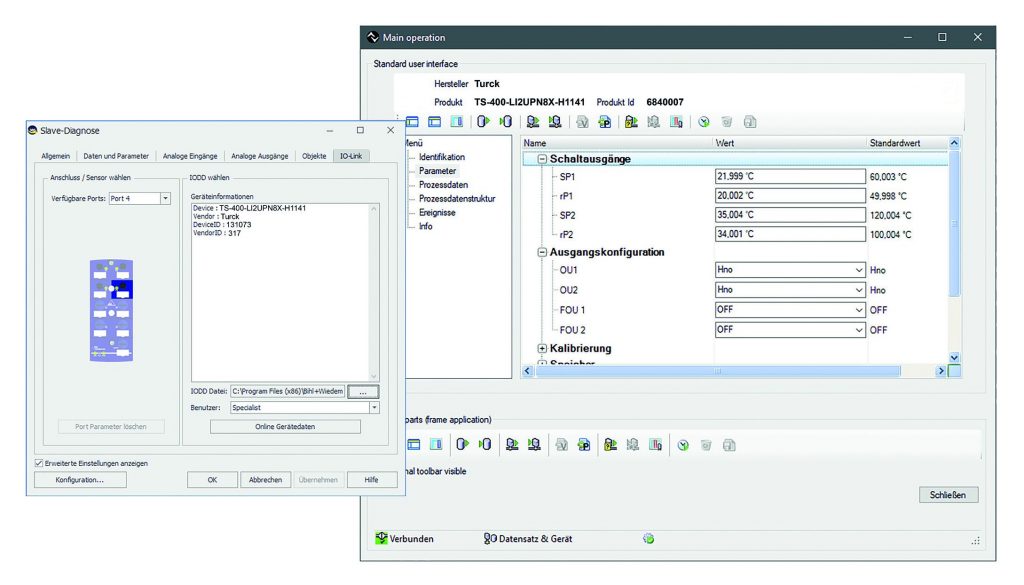
Task: Toggle Erweiterte Einstellungen anzeigen checkbox
Action: 39,463
